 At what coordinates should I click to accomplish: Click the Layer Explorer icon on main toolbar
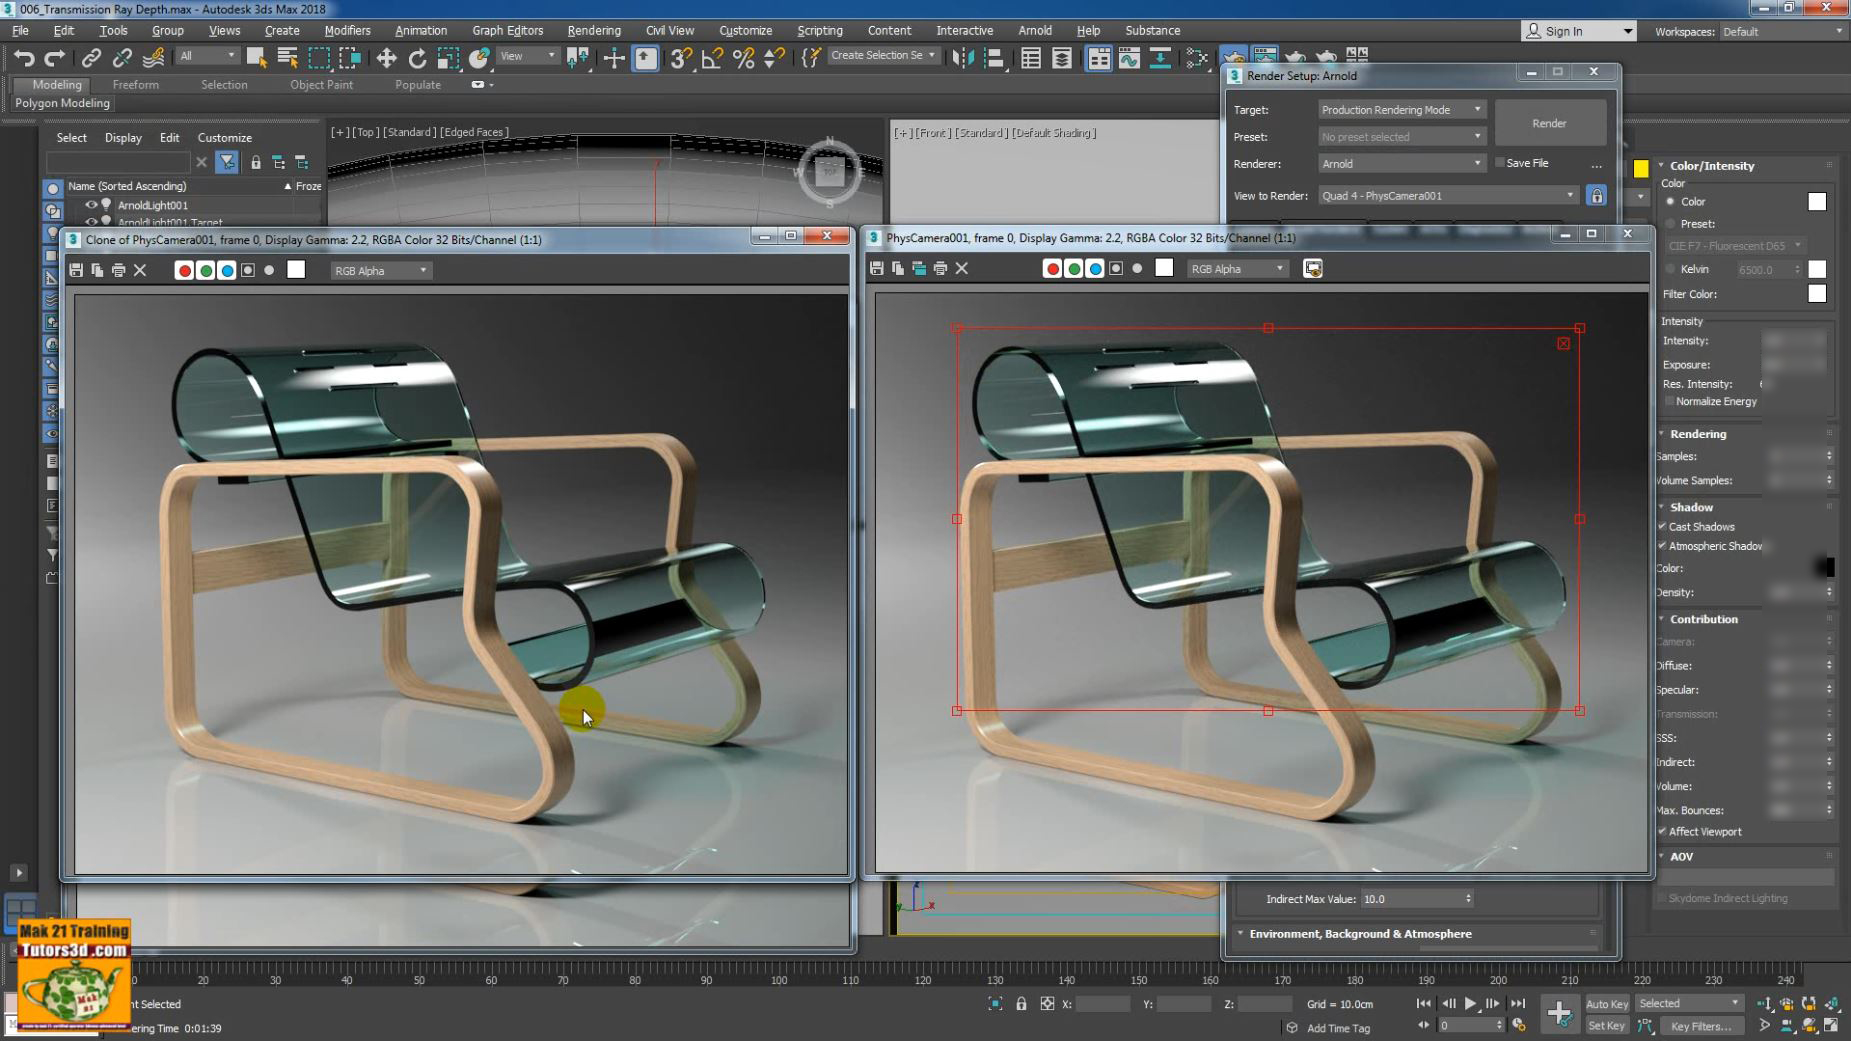(x=1062, y=57)
